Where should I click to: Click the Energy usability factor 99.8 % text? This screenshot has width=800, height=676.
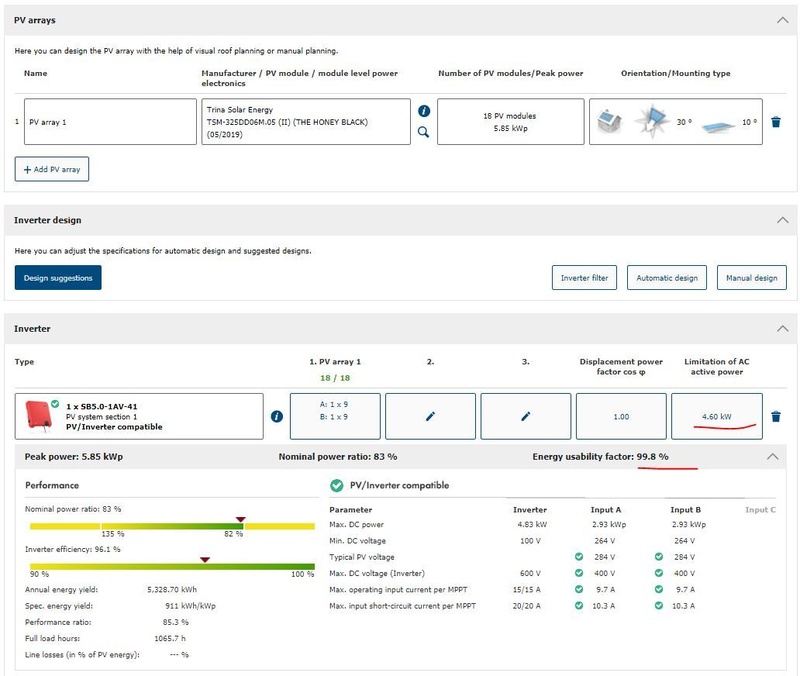(601, 457)
